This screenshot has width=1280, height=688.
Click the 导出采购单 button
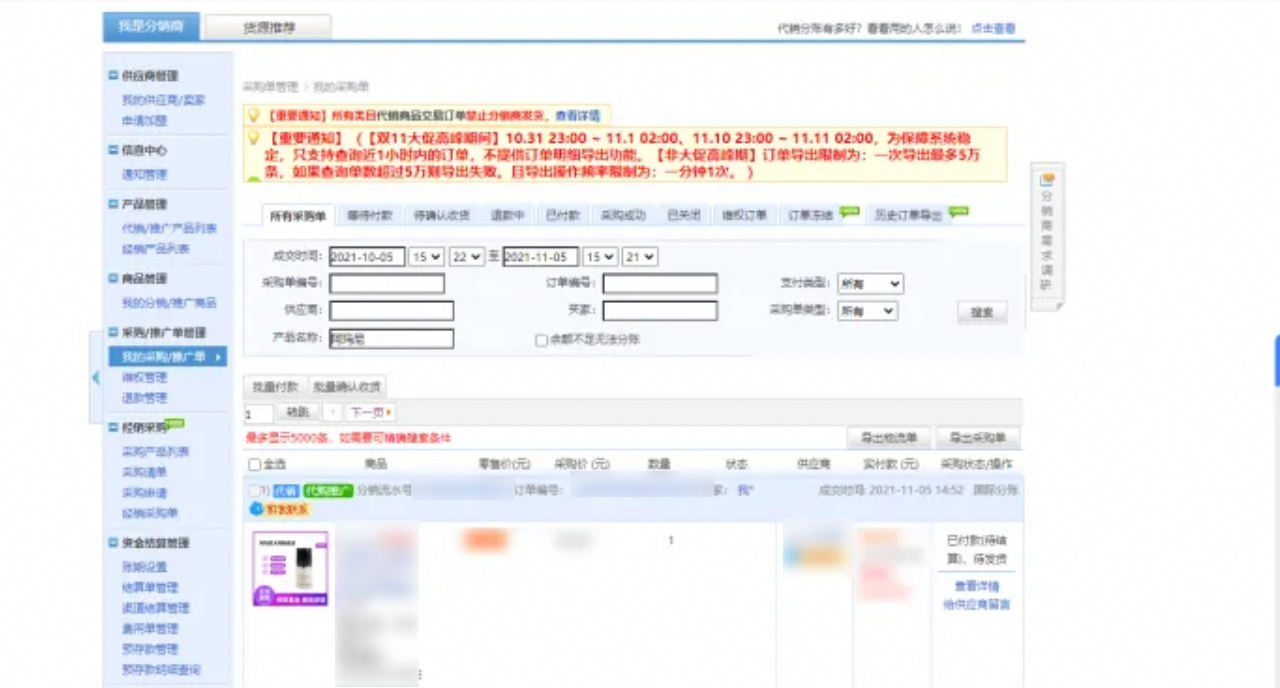(x=978, y=438)
